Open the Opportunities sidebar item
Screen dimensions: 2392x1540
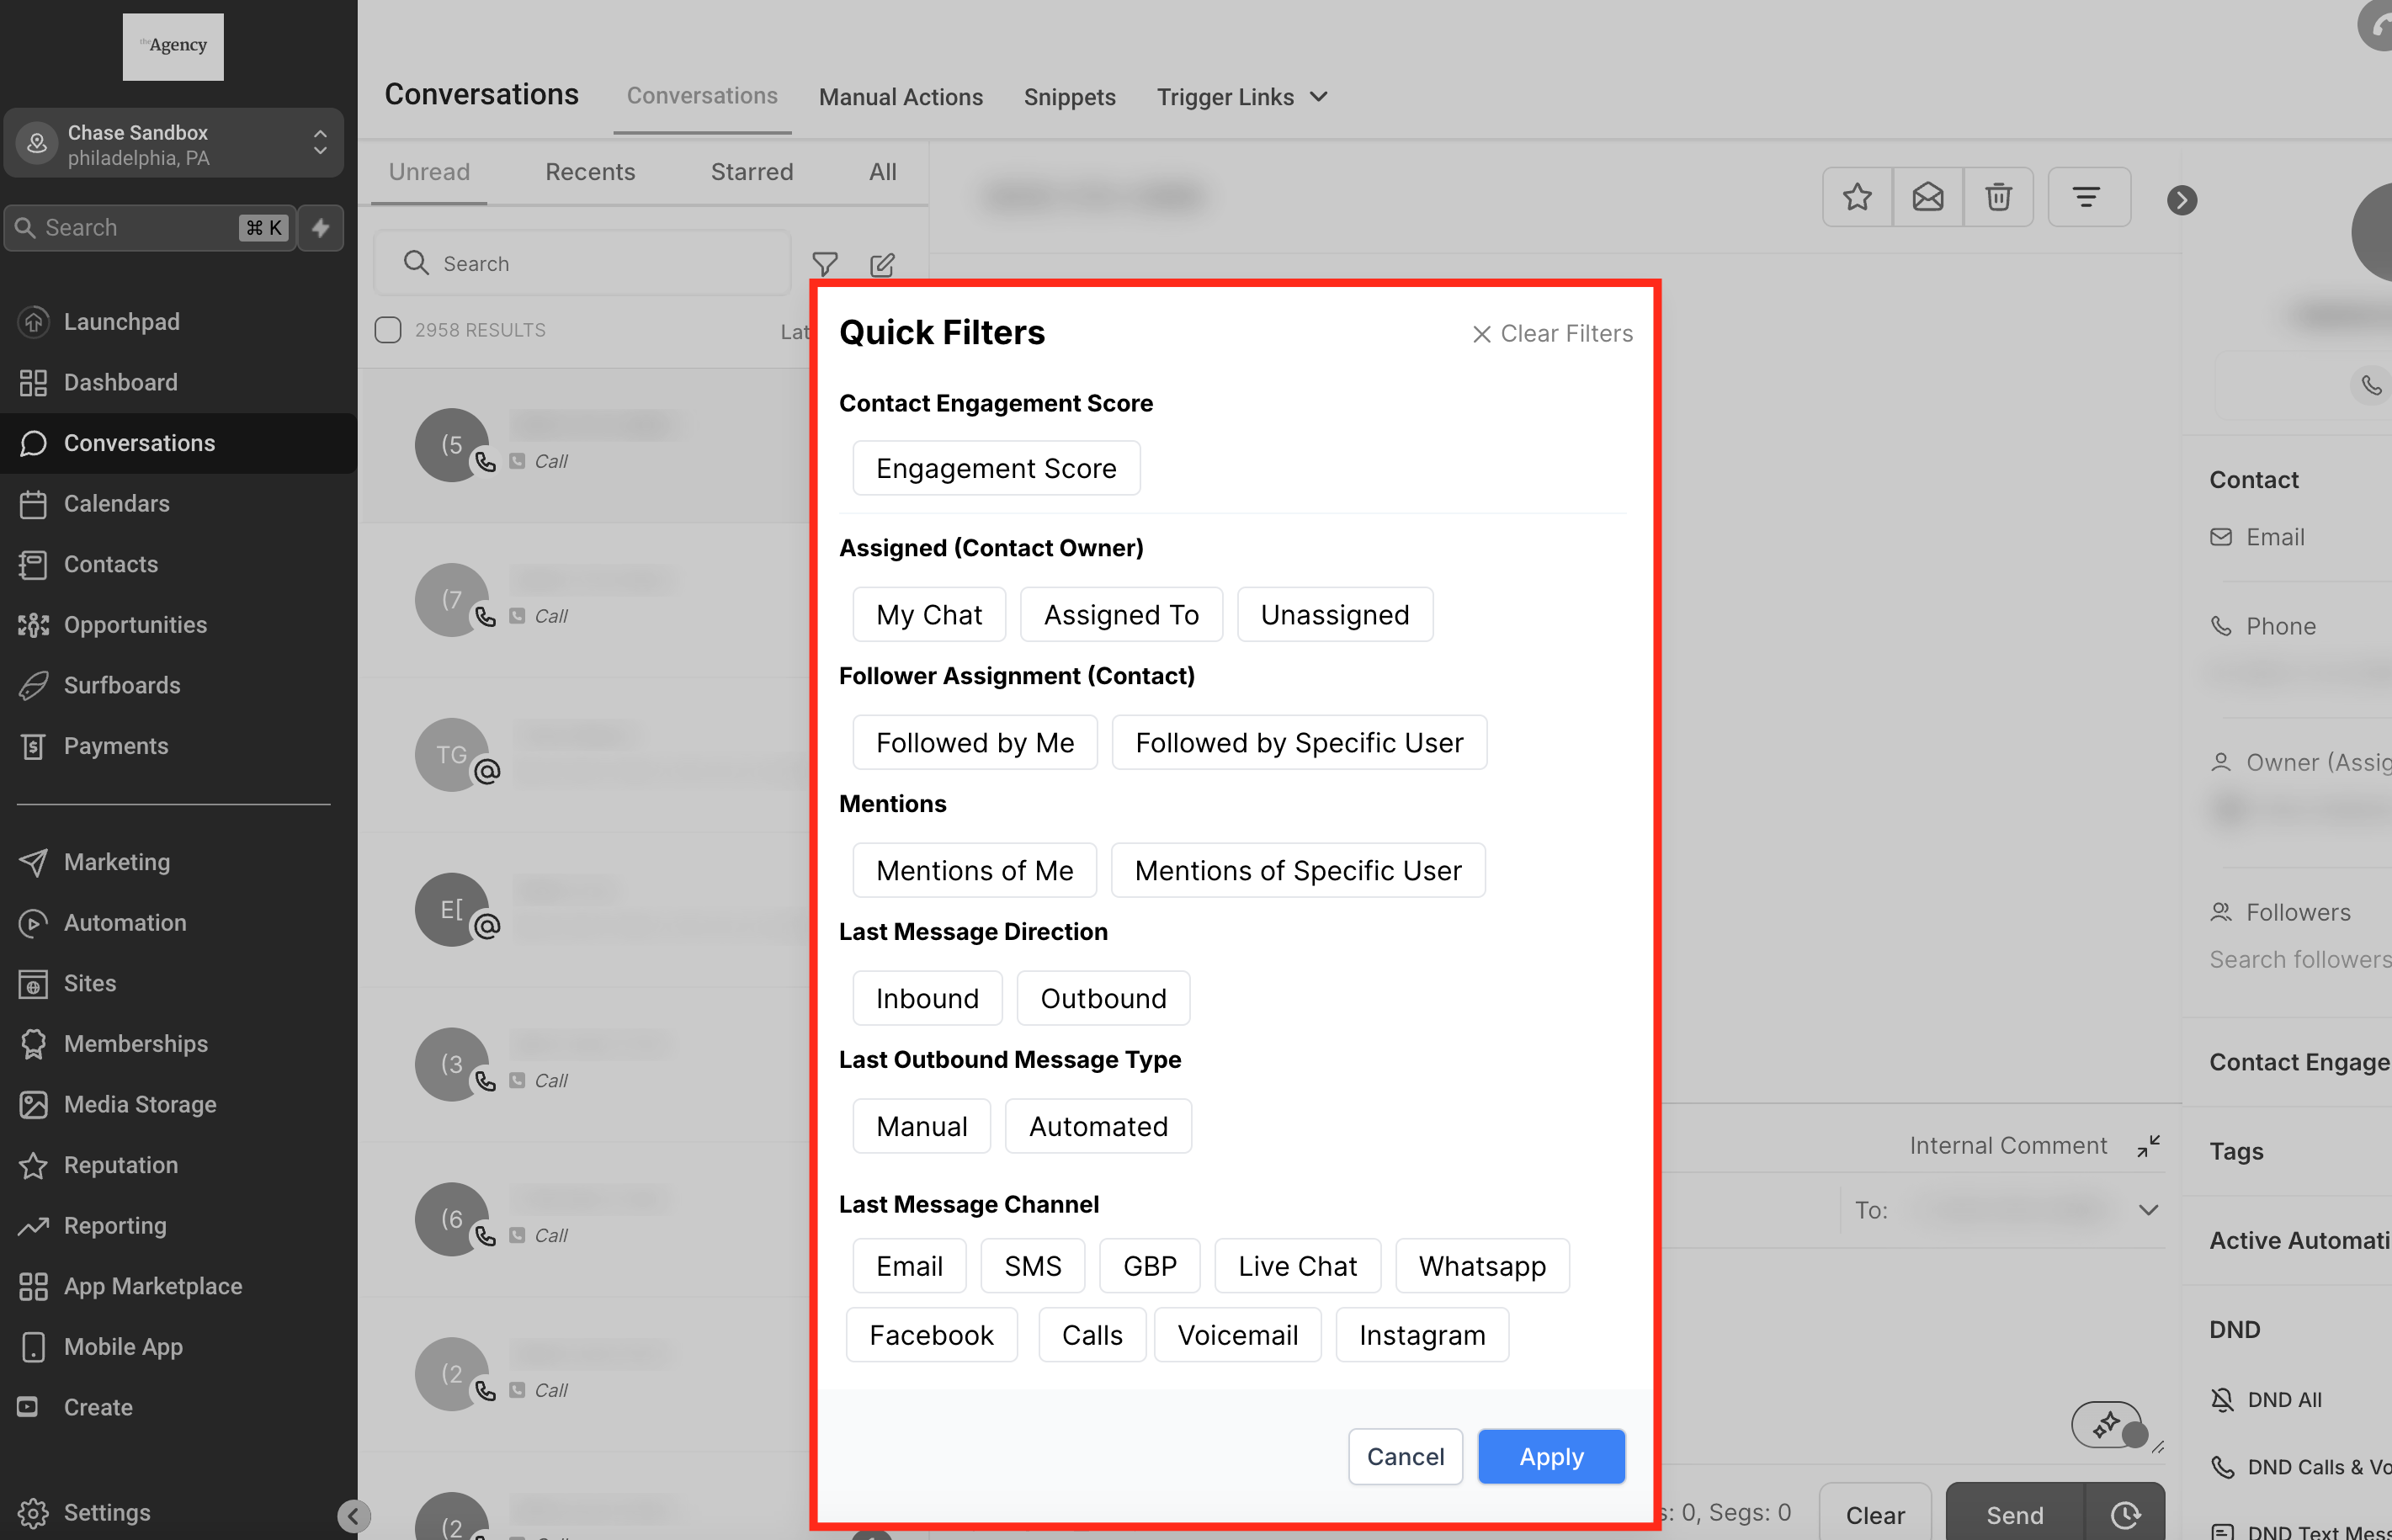[135, 625]
